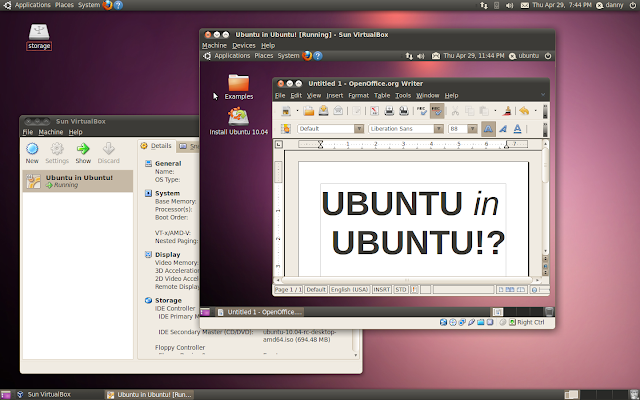640x400 pixels.
Task: Toggle STD selection mode in Writer status bar
Action: [x=401, y=289]
